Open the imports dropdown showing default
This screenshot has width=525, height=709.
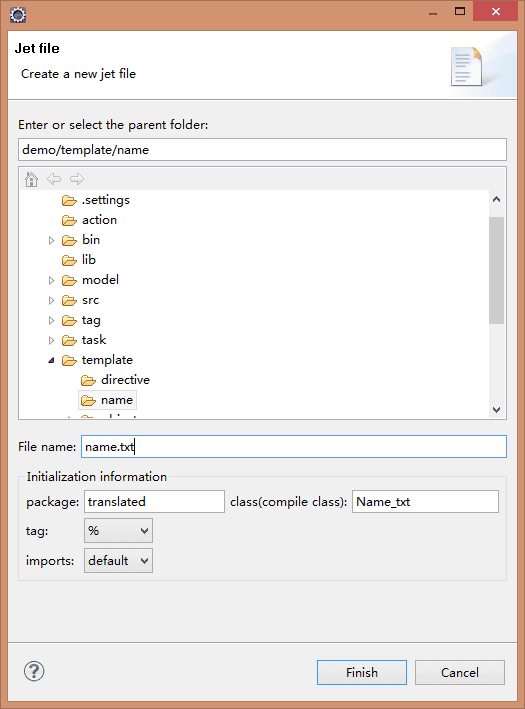[x=118, y=561]
